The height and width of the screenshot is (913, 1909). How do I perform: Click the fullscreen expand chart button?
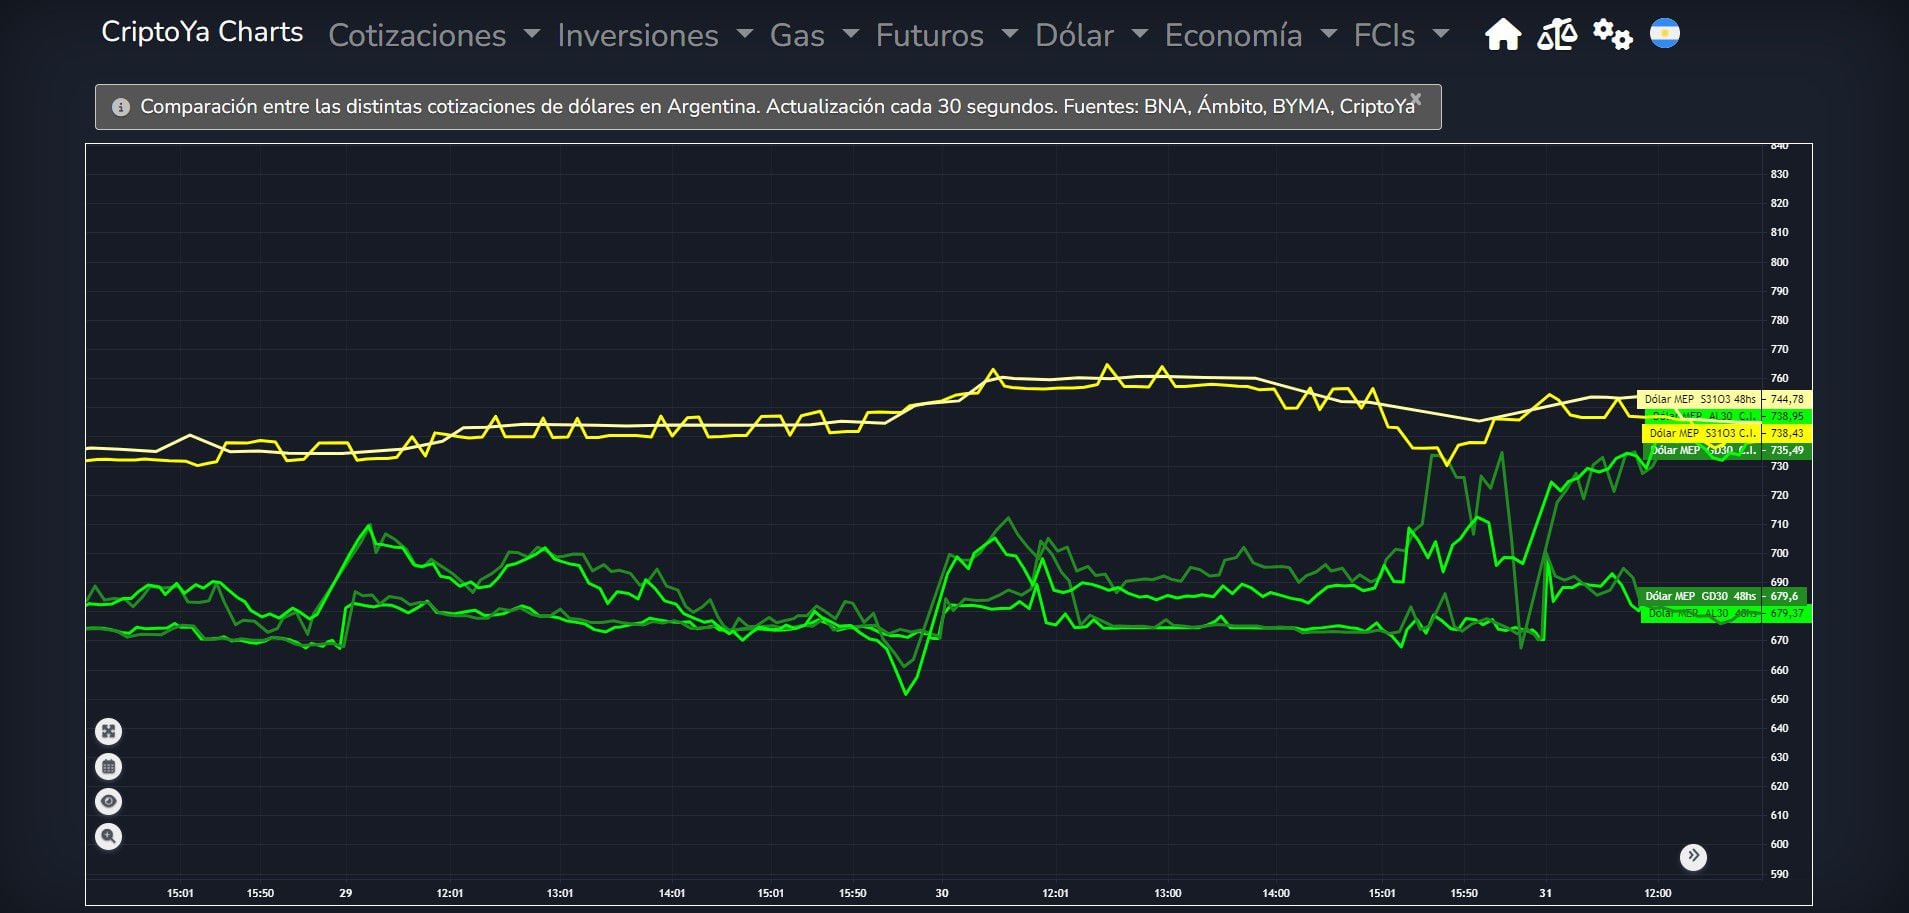109,732
